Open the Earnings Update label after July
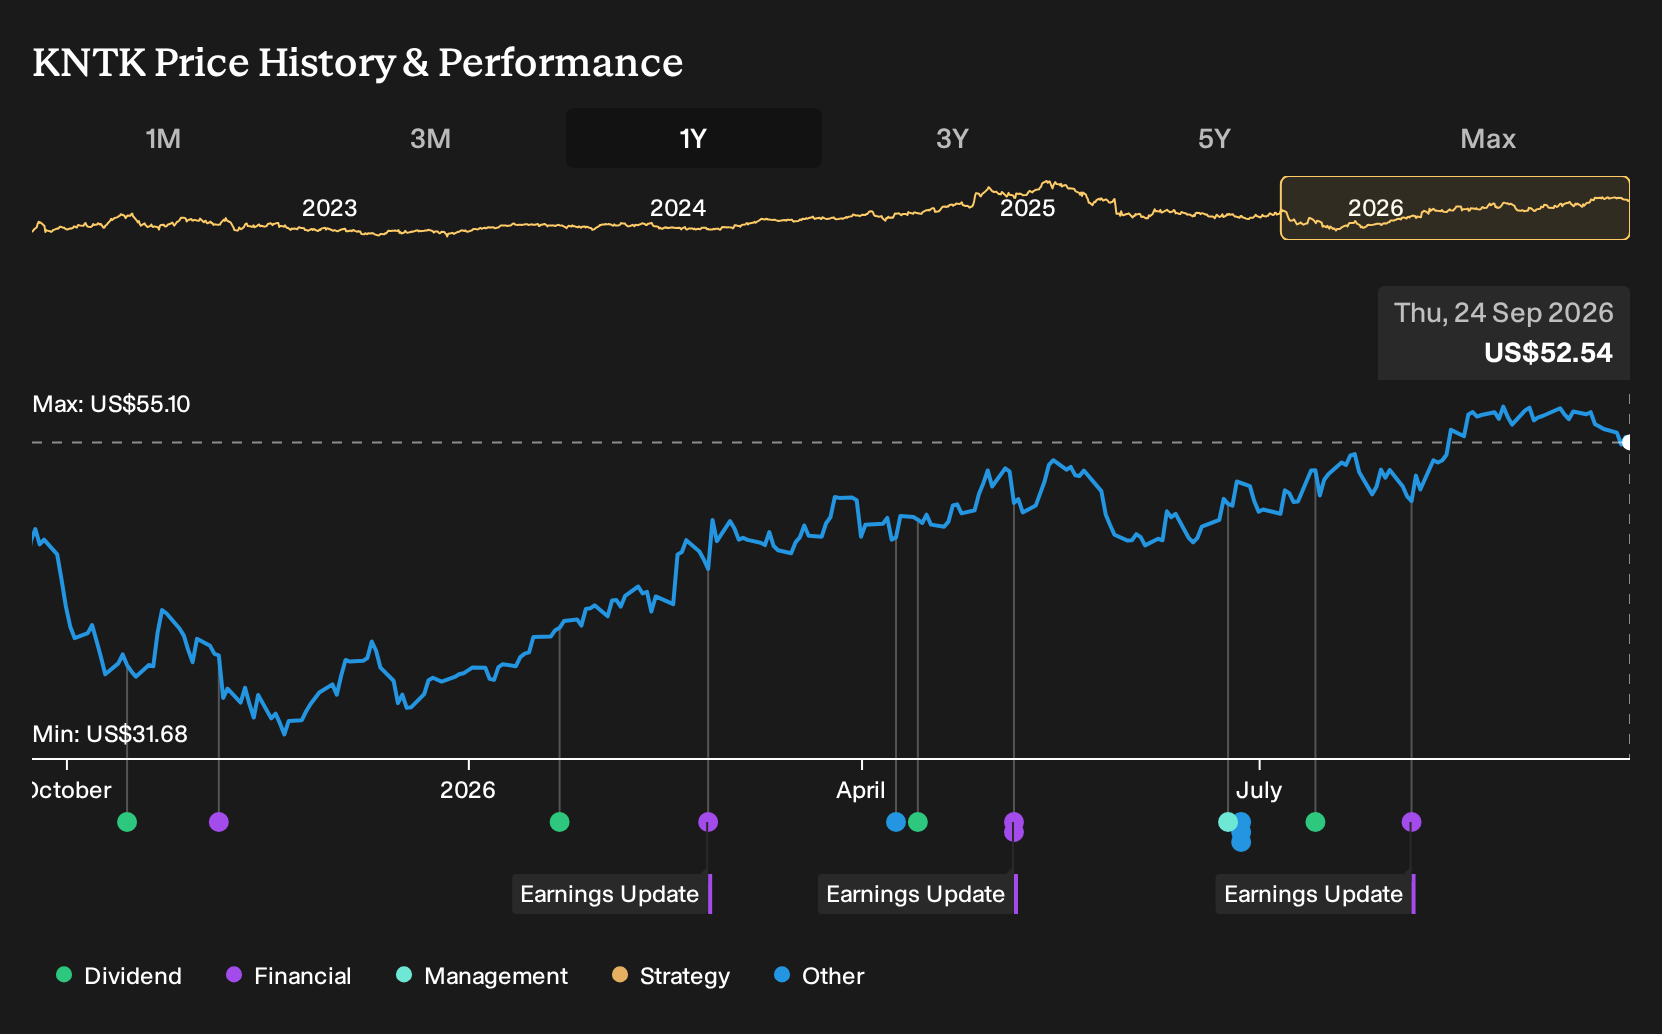The image size is (1662, 1034). pyautogui.click(x=1316, y=894)
